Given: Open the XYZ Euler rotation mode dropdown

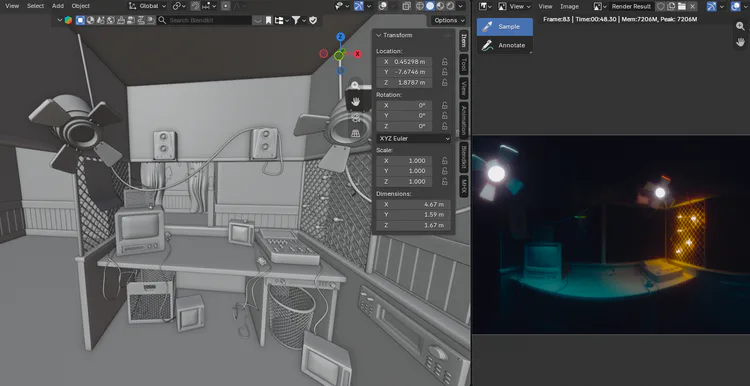Looking at the screenshot, I should pyautogui.click(x=414, y=139).
